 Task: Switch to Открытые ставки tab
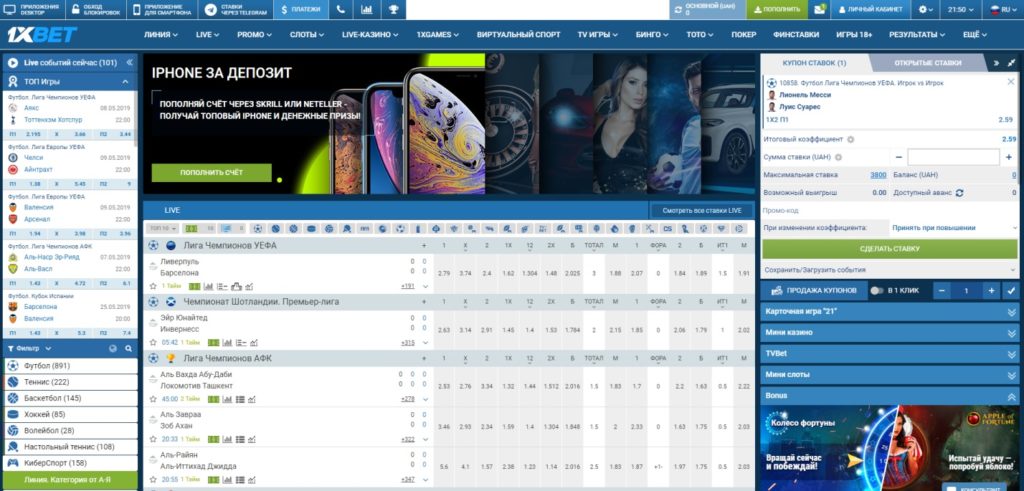coord(927,63)
